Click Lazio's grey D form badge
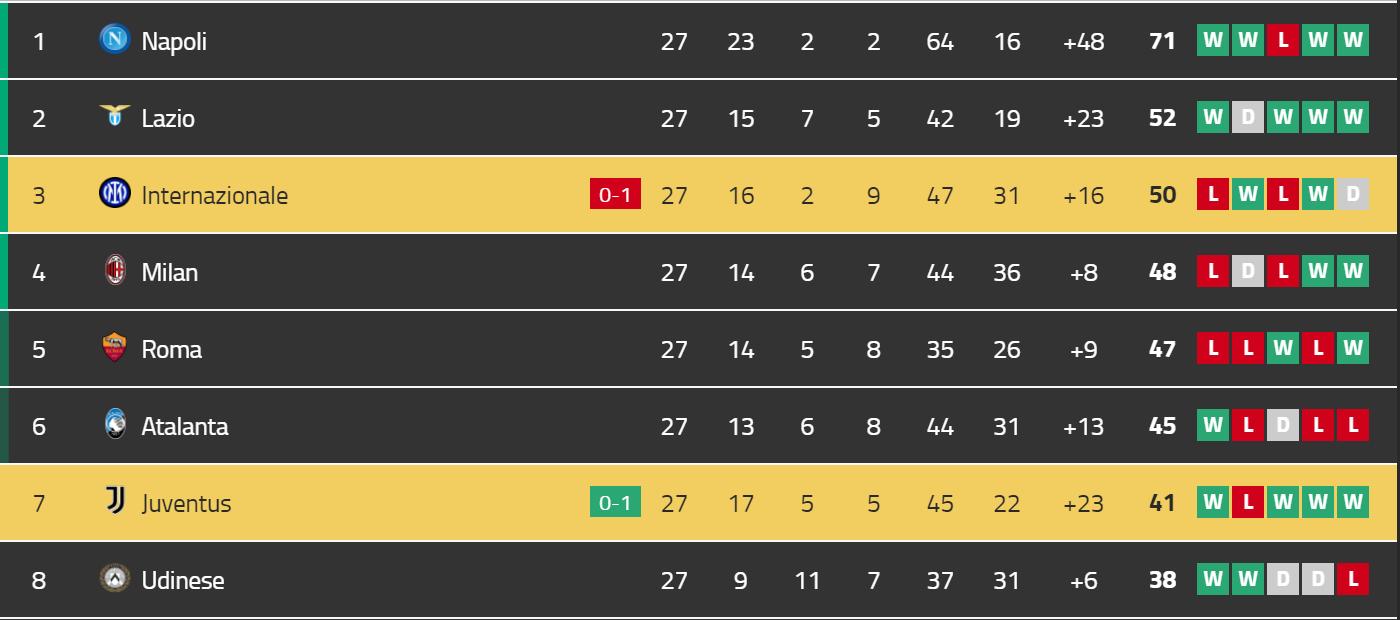 pos(1248,118)
